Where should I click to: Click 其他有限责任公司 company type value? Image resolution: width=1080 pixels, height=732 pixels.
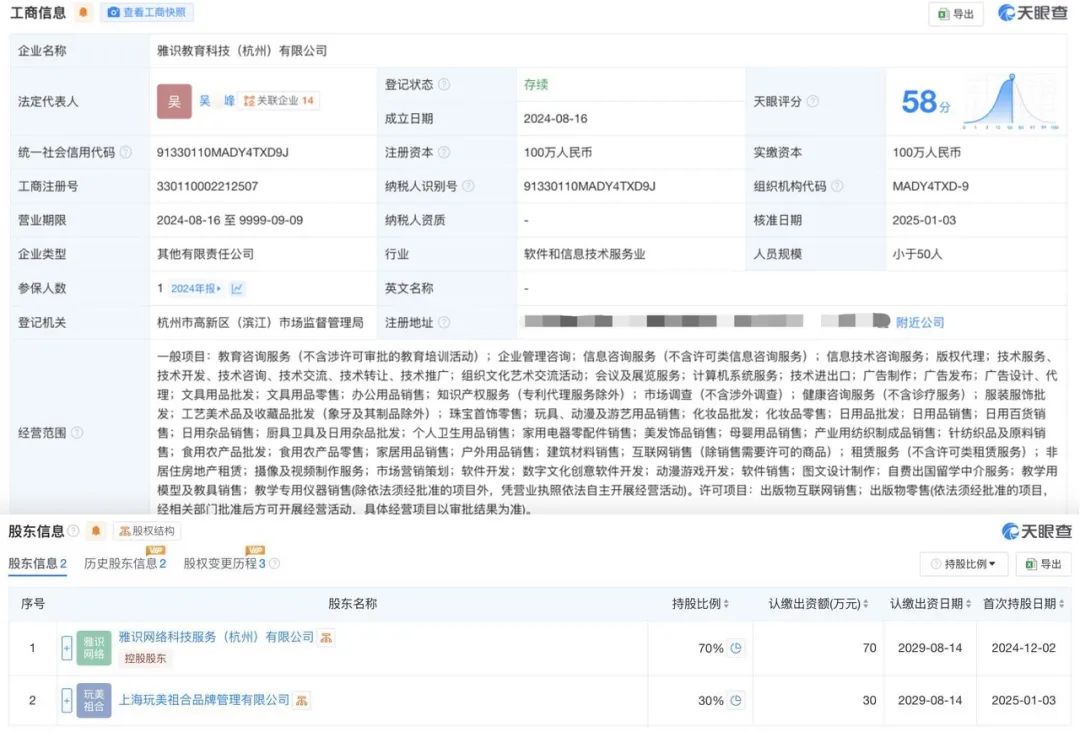click(205, 254)
